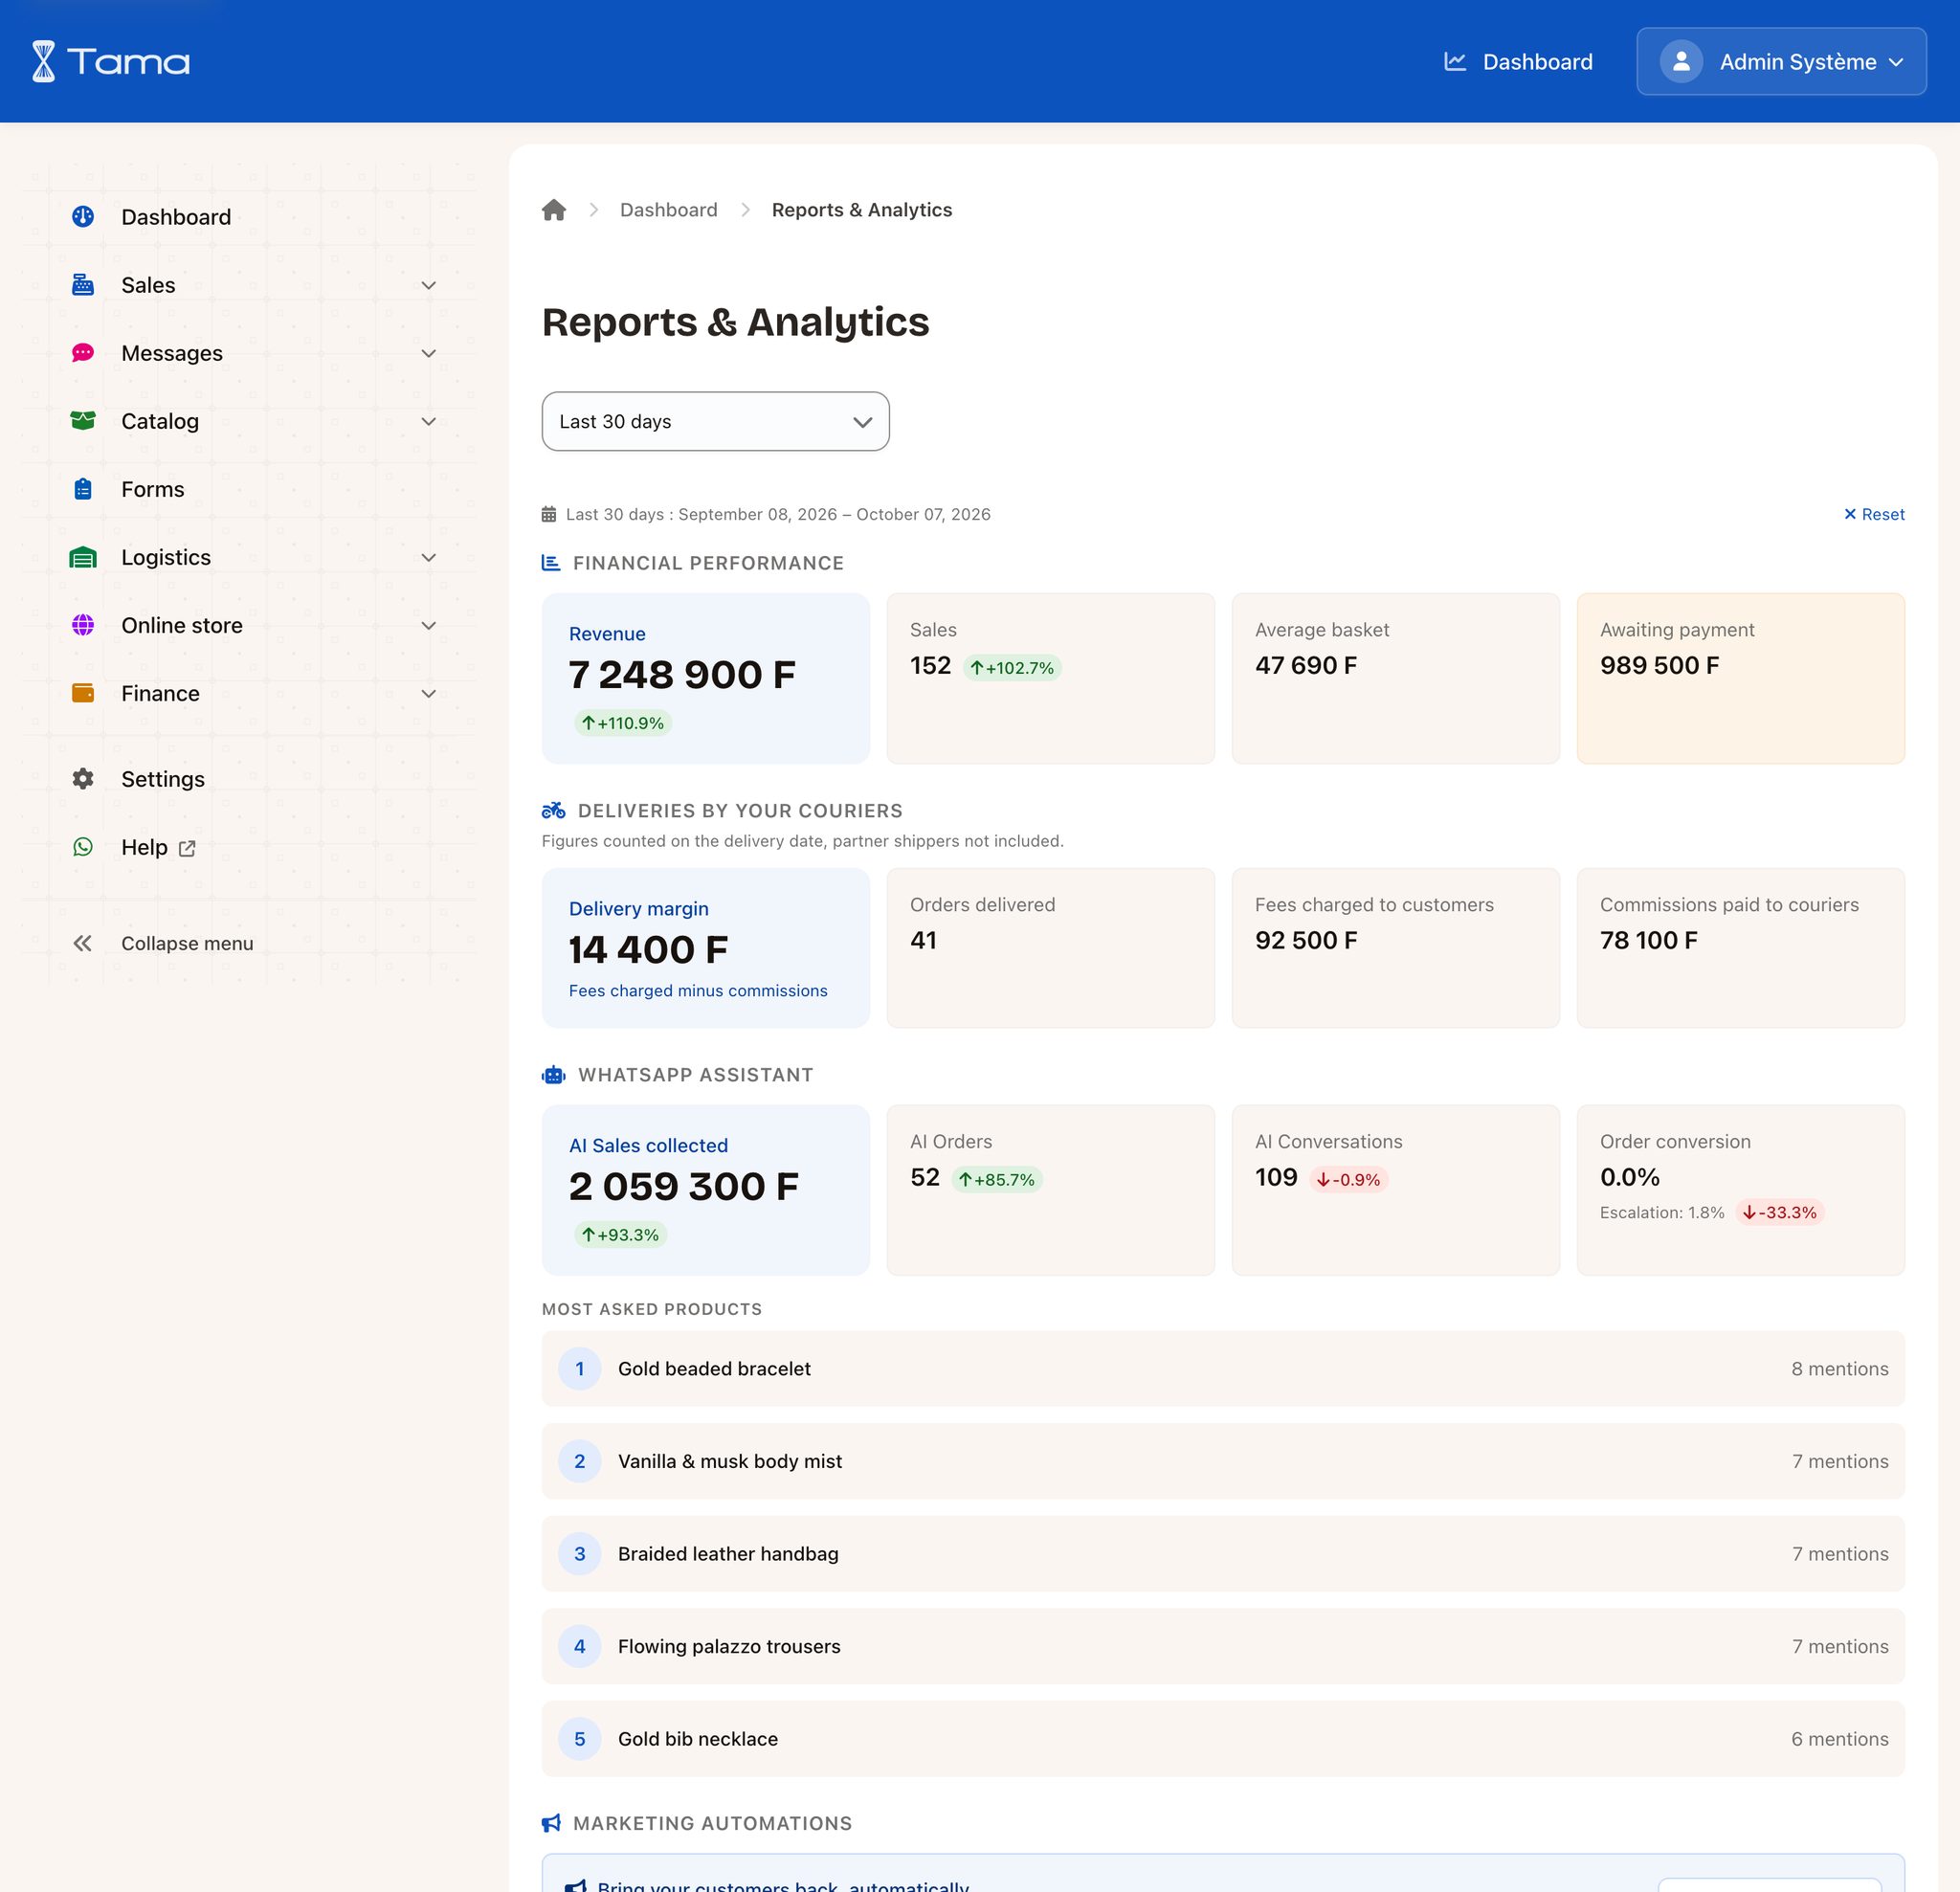This screenshot has width=1960, height=1892.
Task: Click the Awaiting payment card
Action: coord(1740,678)
